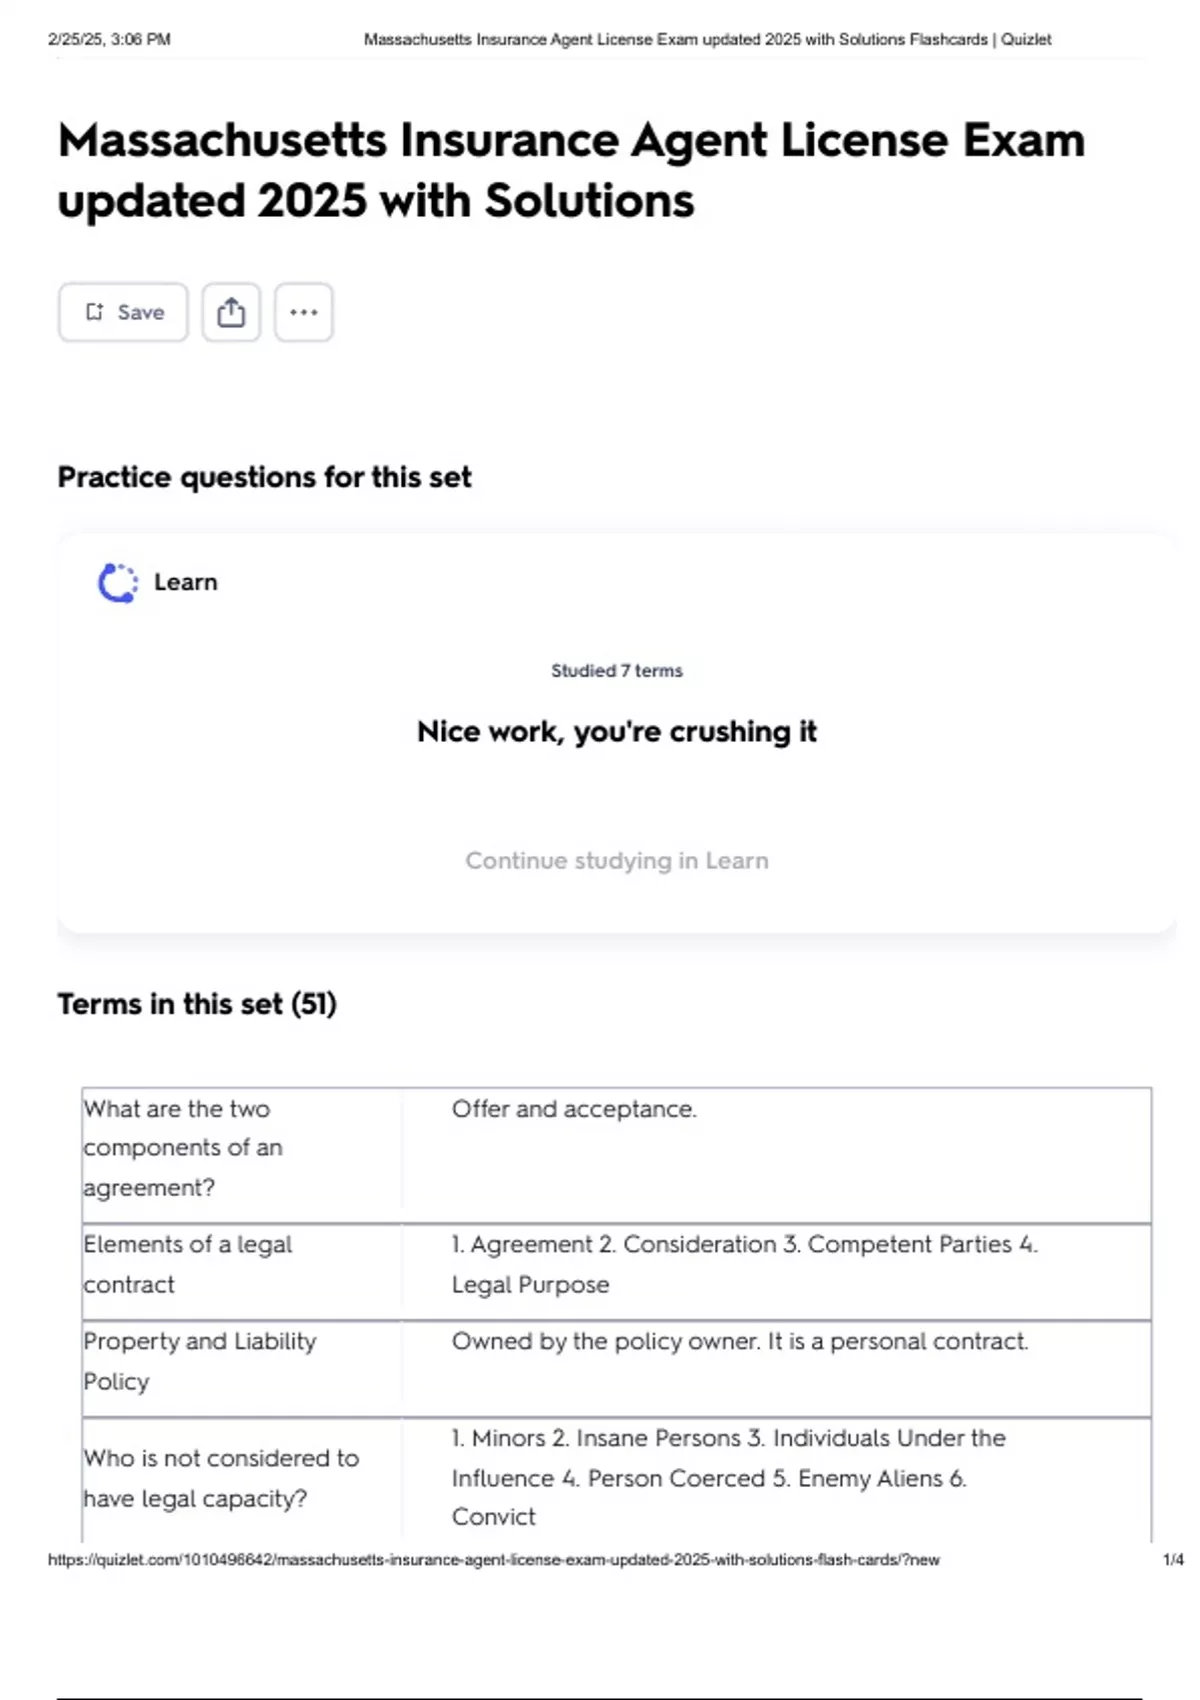
Task: Click the 'Nice work, you're crushing it' message
Action: [616, 732]
